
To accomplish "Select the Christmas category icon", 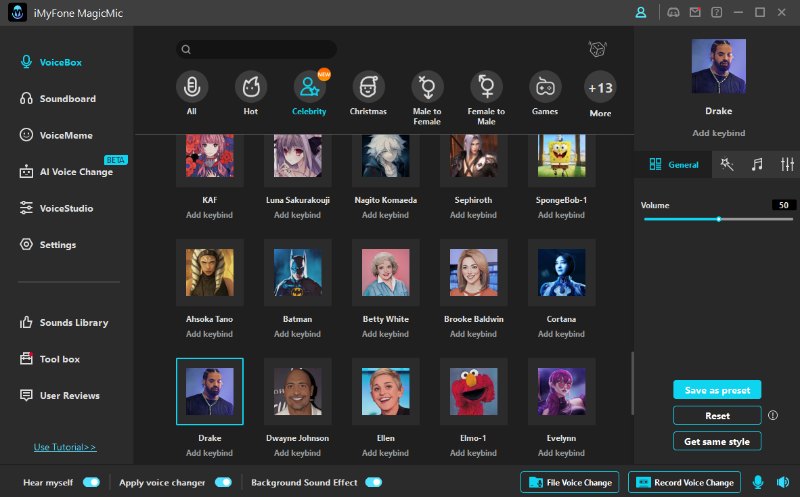I will pyautogui.click(x=368, y=87).
